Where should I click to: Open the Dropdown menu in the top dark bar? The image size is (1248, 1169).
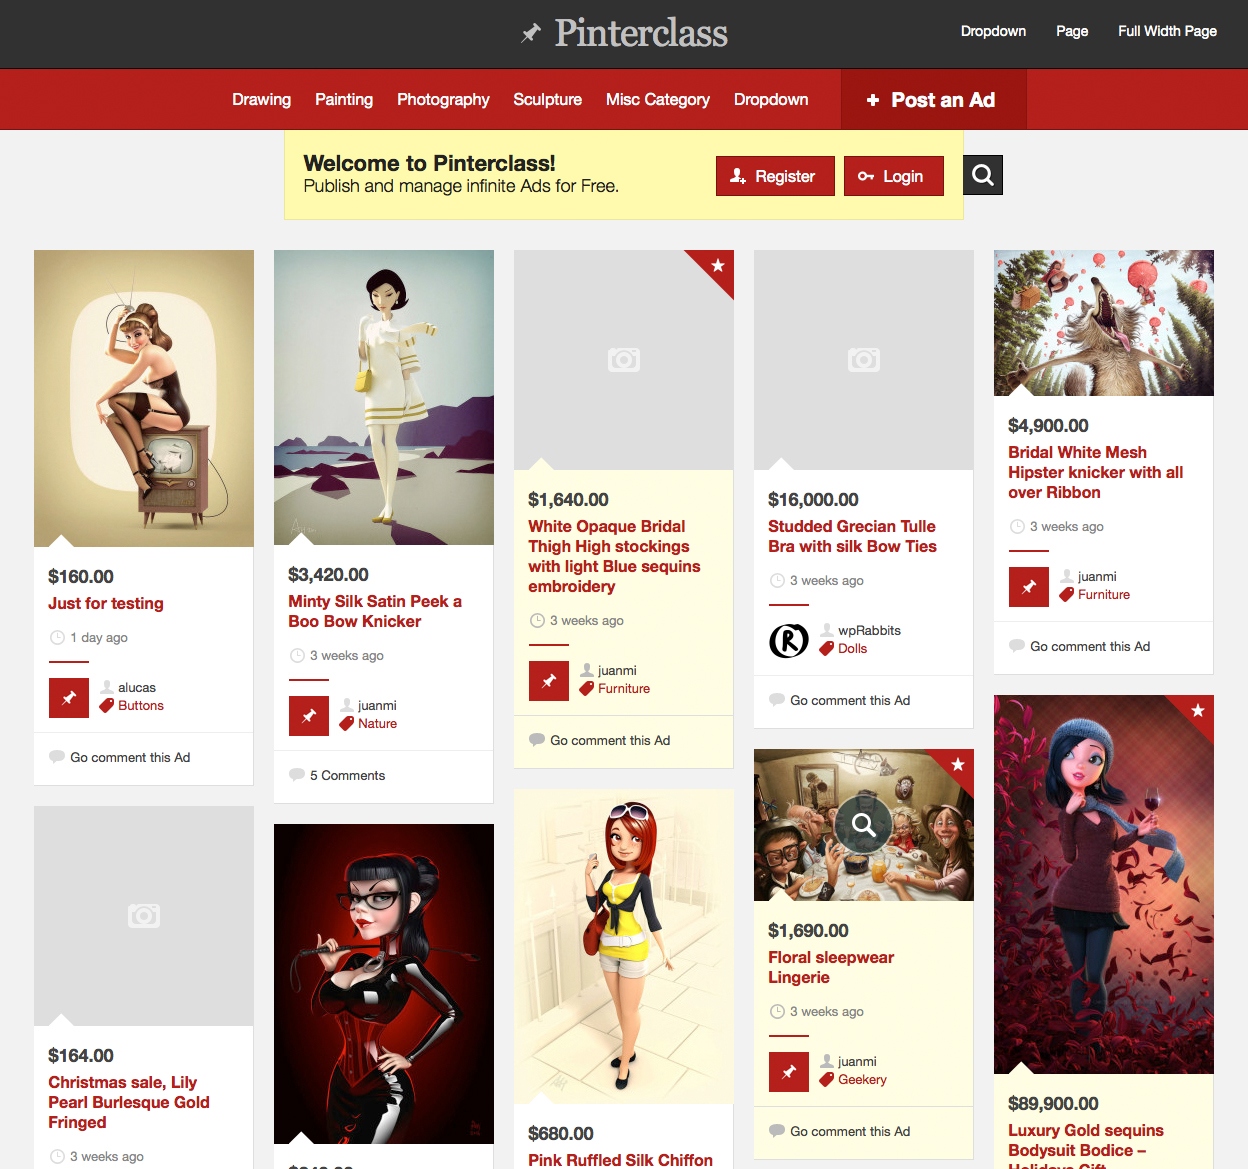[993, 31]
